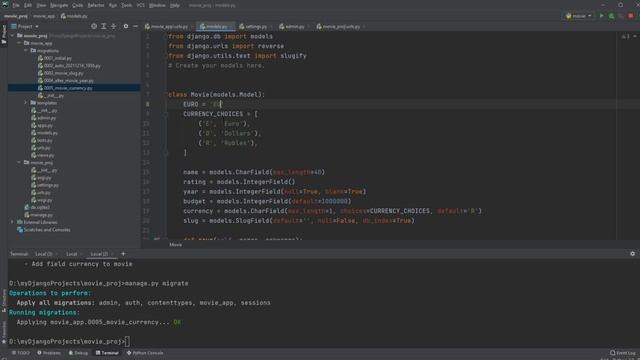
Task: Click the run with coverage icon
Action: pyautogui.click(x=621, y=16)
